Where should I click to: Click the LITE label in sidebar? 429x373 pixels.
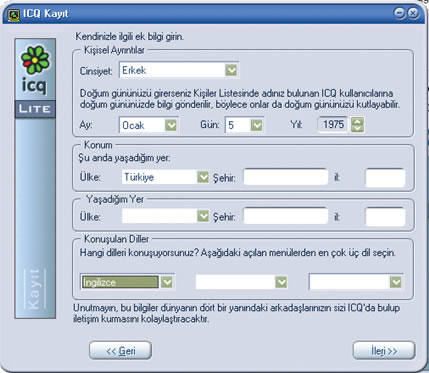[35, 109]
